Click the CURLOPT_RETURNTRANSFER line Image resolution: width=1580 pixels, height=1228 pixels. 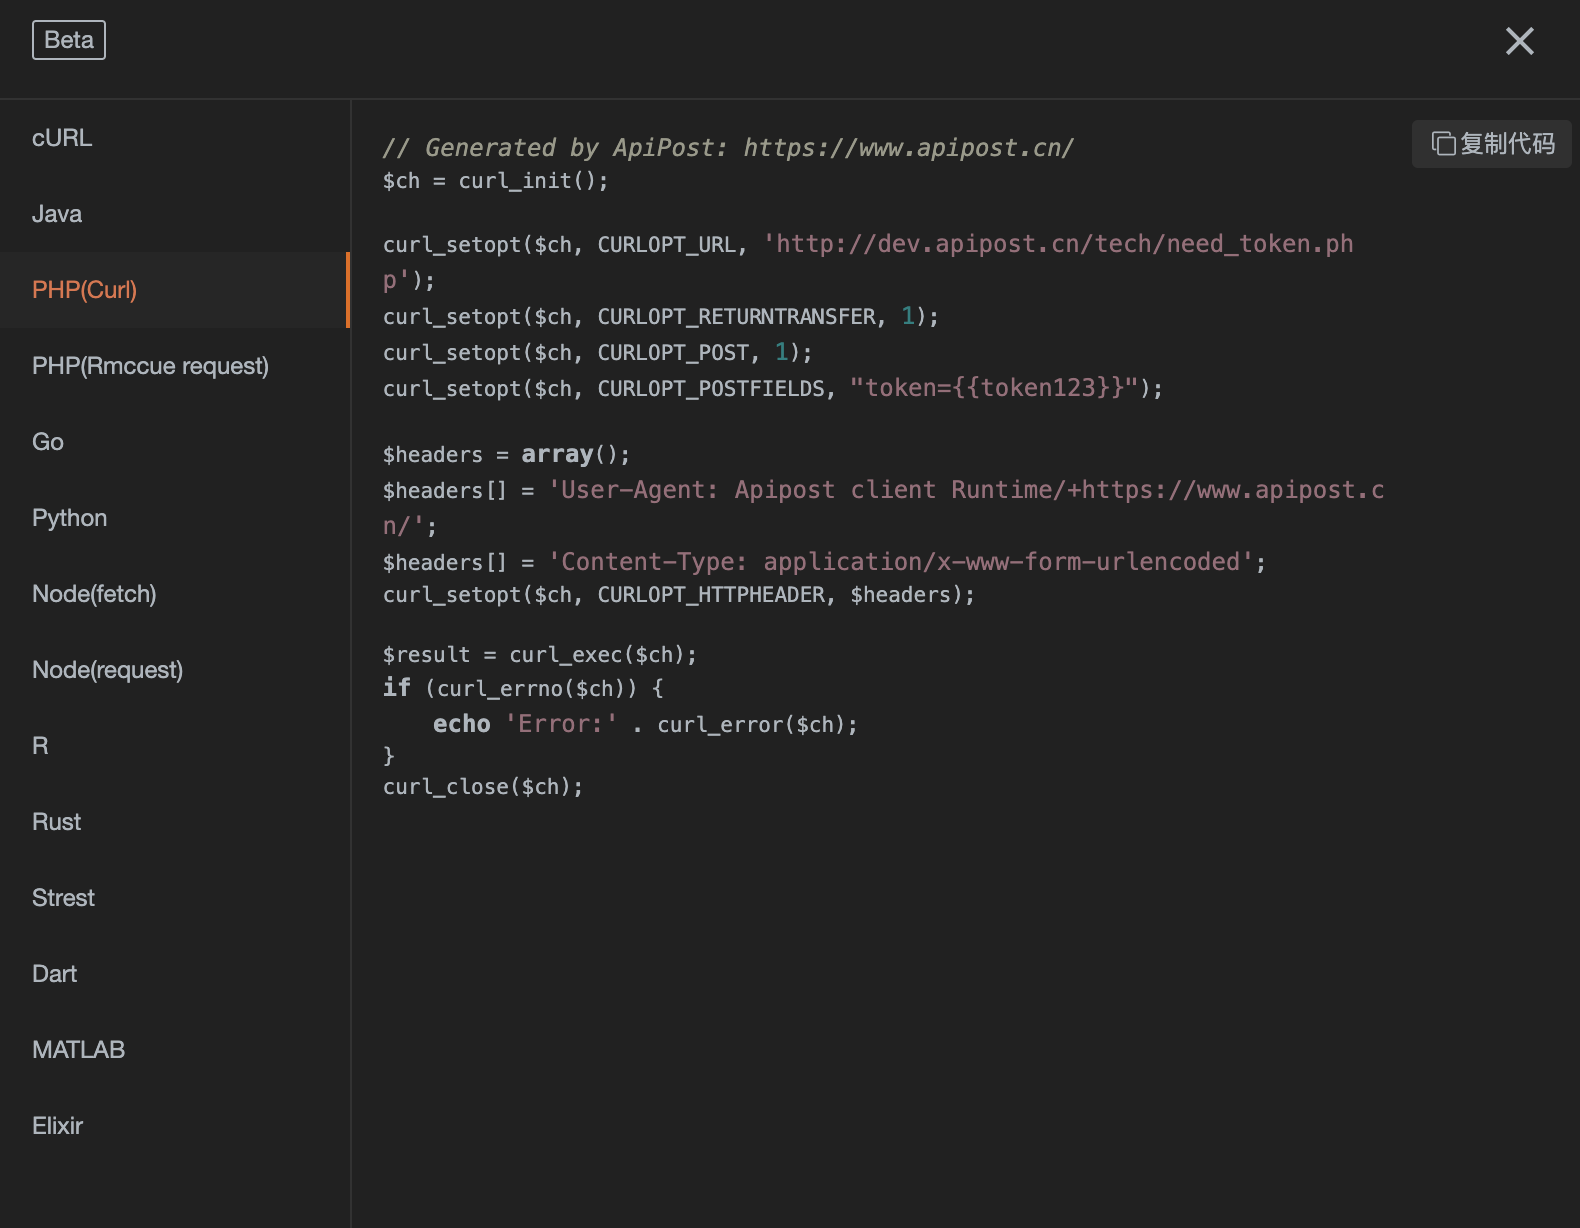tap(660, 317)
